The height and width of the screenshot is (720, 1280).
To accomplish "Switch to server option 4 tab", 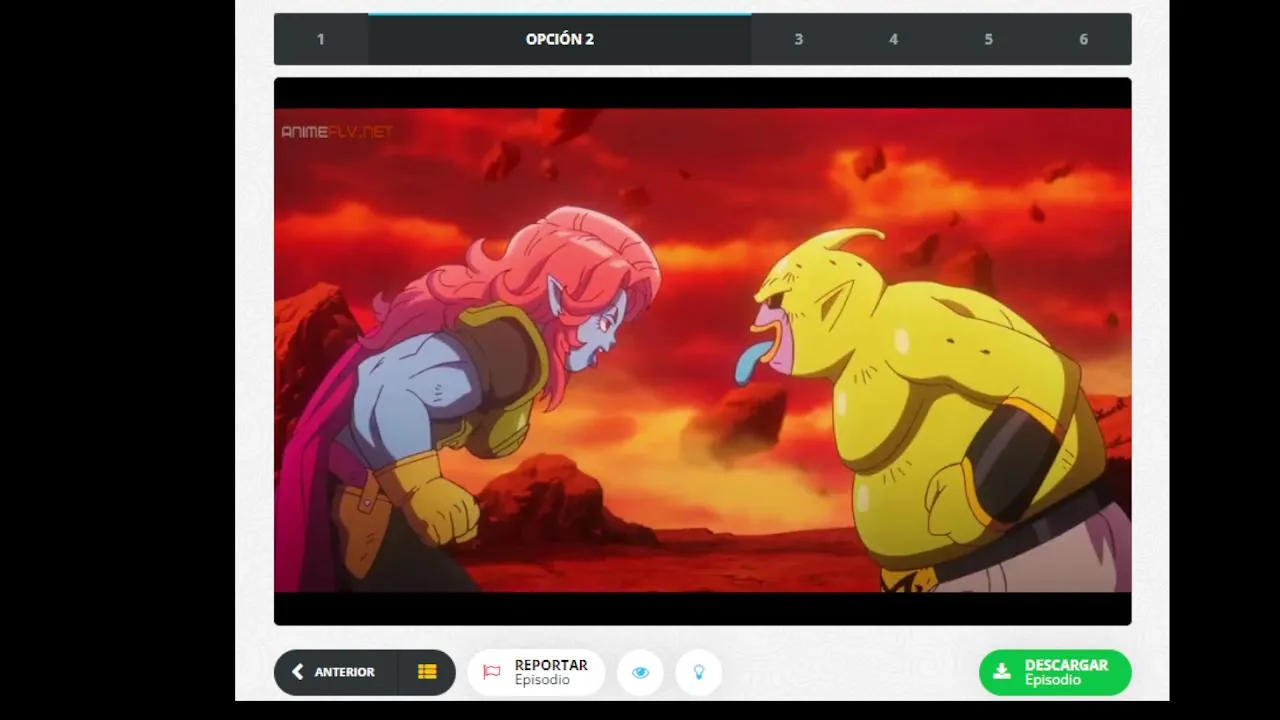I will 893,39.
